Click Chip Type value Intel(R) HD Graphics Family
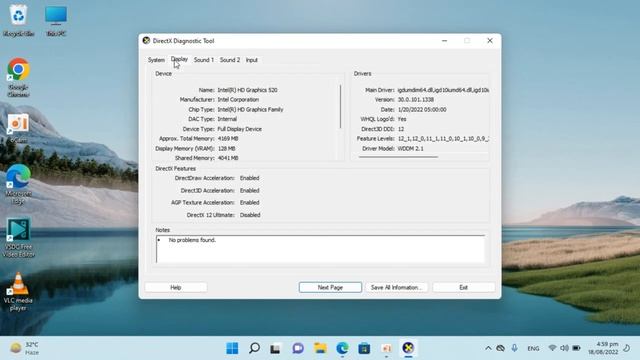This screenshot has height=360, width=640. coord(250,109)
